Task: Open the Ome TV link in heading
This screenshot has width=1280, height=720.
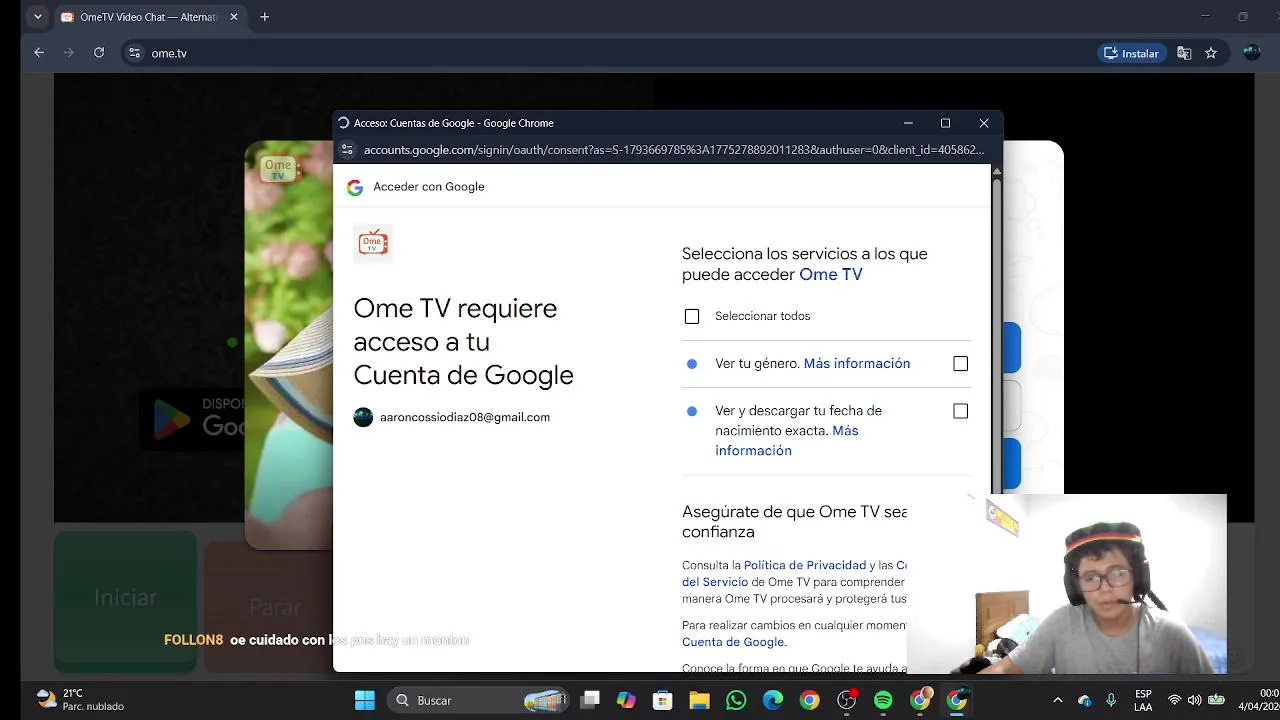Action: pyautogui.click(x=831, y=275)
